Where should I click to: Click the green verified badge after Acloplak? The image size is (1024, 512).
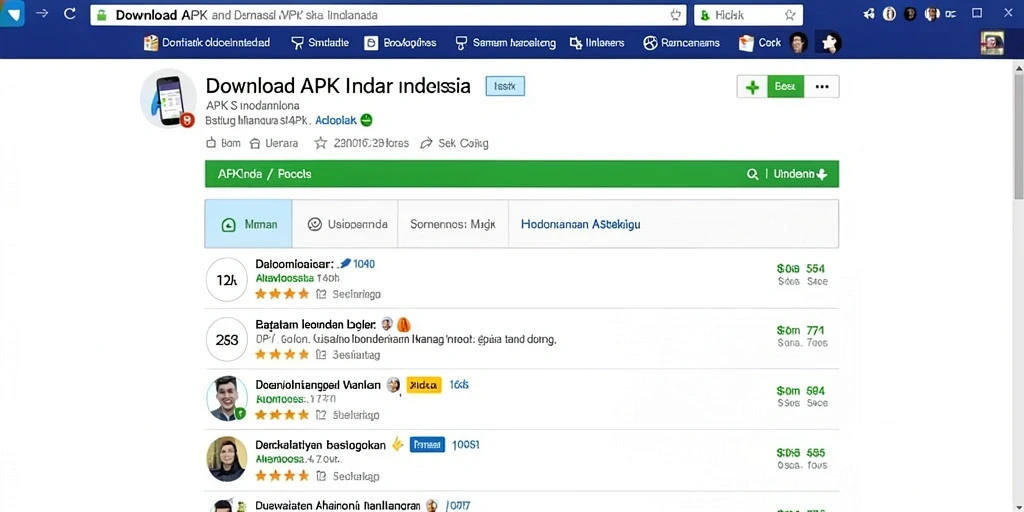[x=366, y=120]
